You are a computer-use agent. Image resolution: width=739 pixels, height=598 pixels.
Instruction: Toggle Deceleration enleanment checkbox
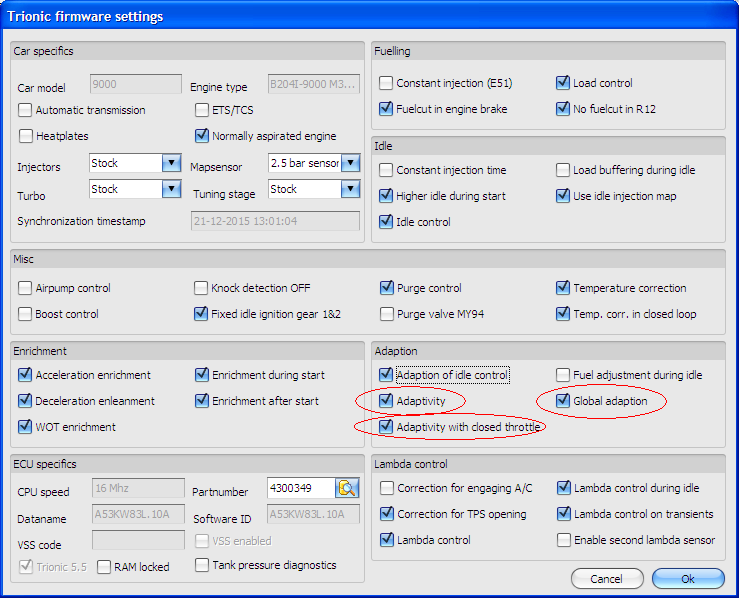pyautogui.click(x=25, y=401)
